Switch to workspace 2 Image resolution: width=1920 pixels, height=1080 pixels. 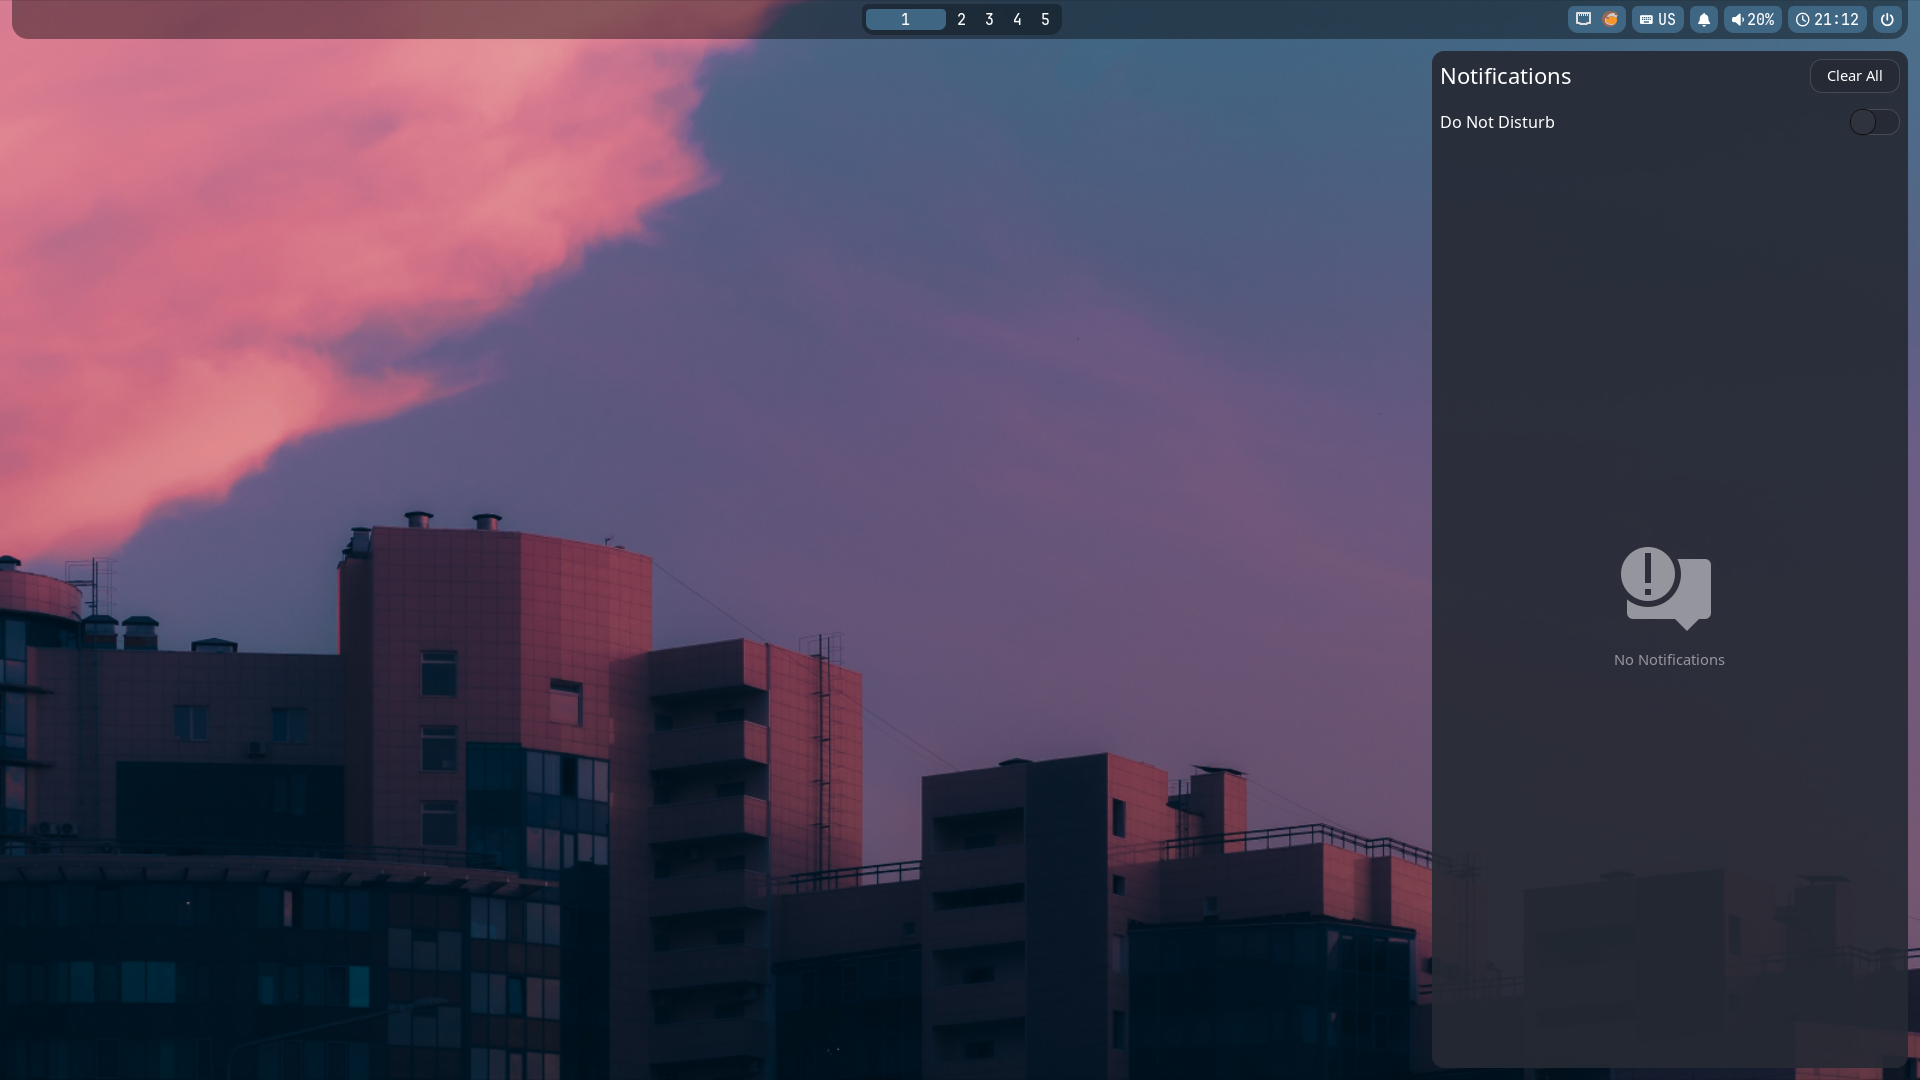click(x=961, y=19)
